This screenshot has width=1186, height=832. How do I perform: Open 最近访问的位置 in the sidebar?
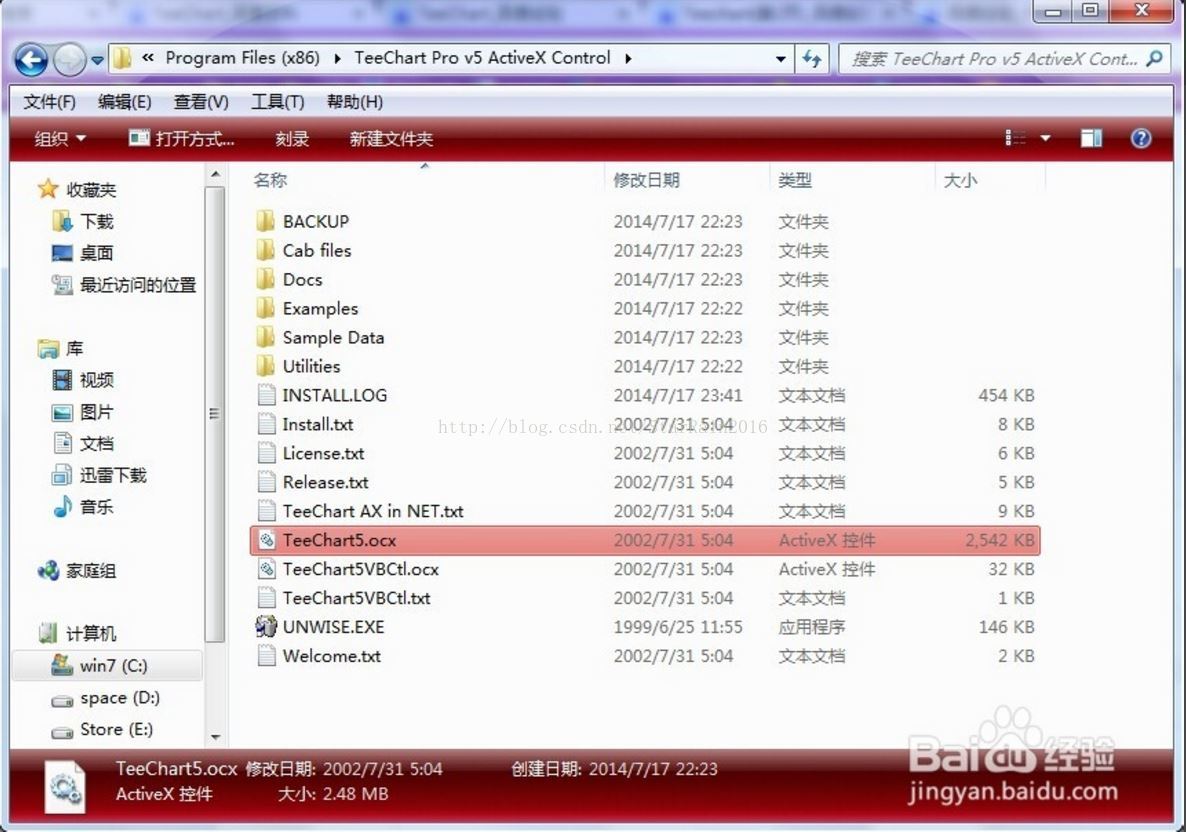pyautogui.click(x=124, y=284)
